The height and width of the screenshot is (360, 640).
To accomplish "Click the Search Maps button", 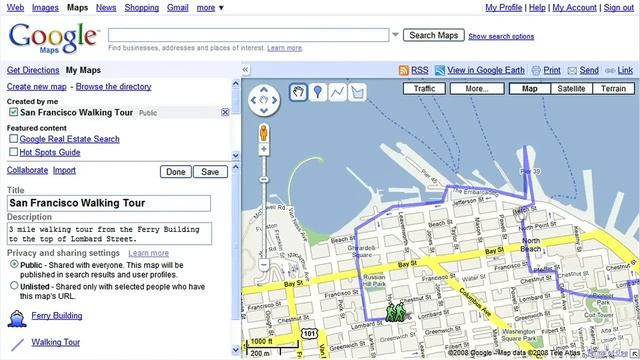I will [433, 36].
